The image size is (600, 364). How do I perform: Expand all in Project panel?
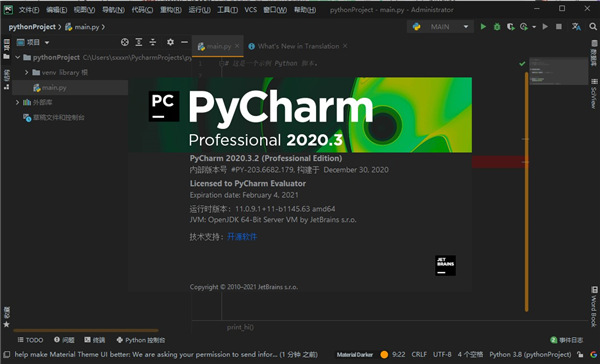(139, 42)
